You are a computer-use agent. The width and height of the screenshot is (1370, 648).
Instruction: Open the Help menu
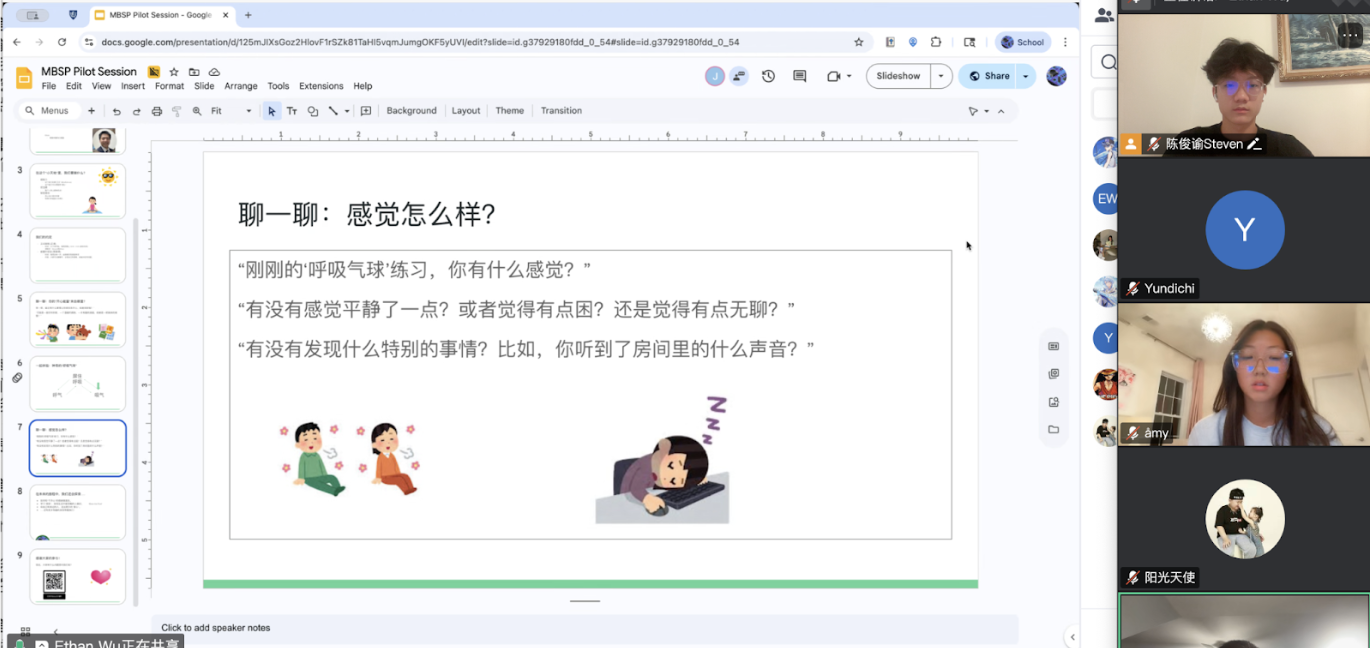tap(363, 86)
